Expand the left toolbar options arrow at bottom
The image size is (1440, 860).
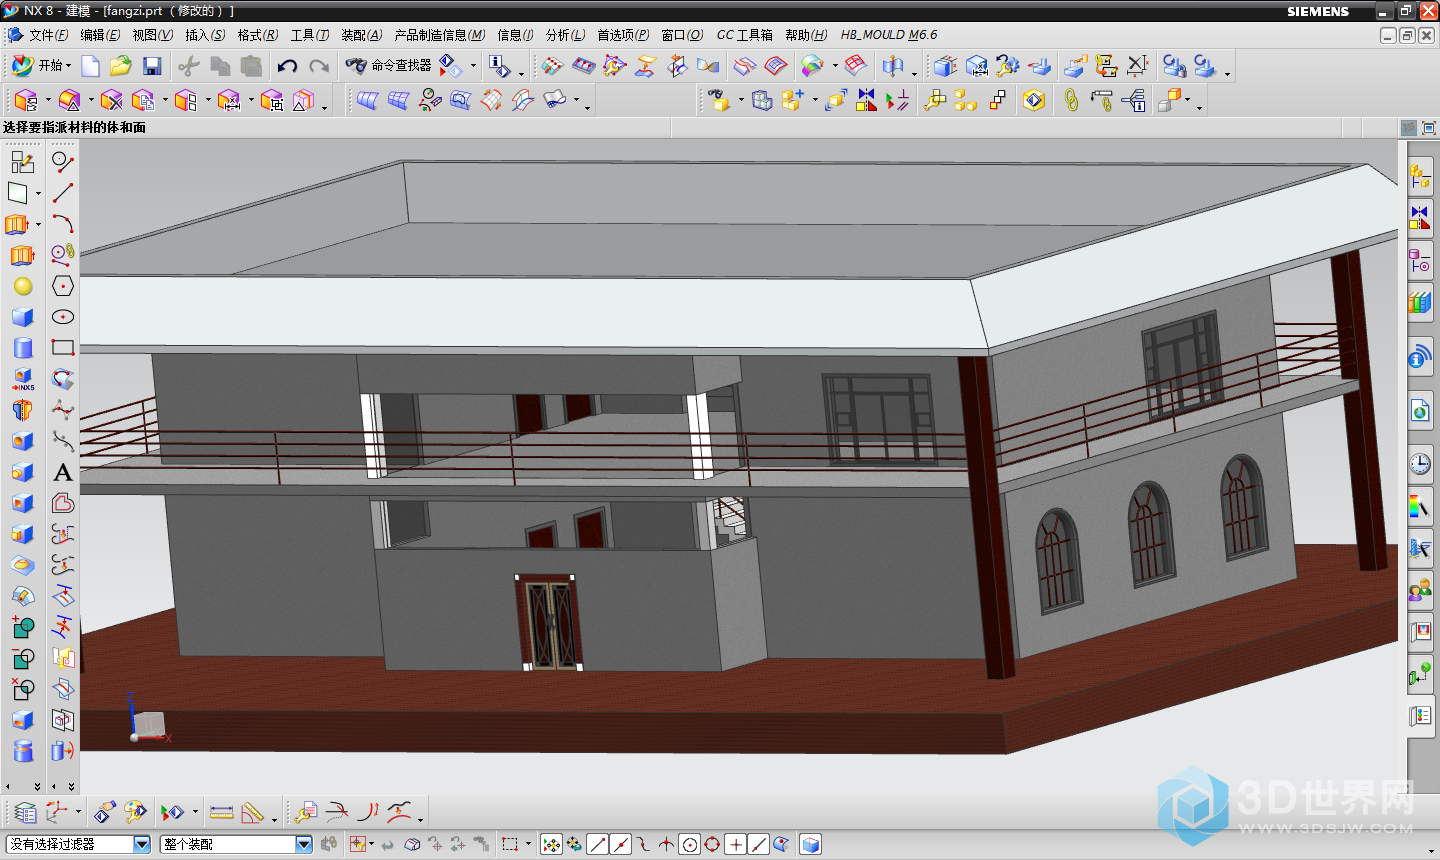point(37,786)
